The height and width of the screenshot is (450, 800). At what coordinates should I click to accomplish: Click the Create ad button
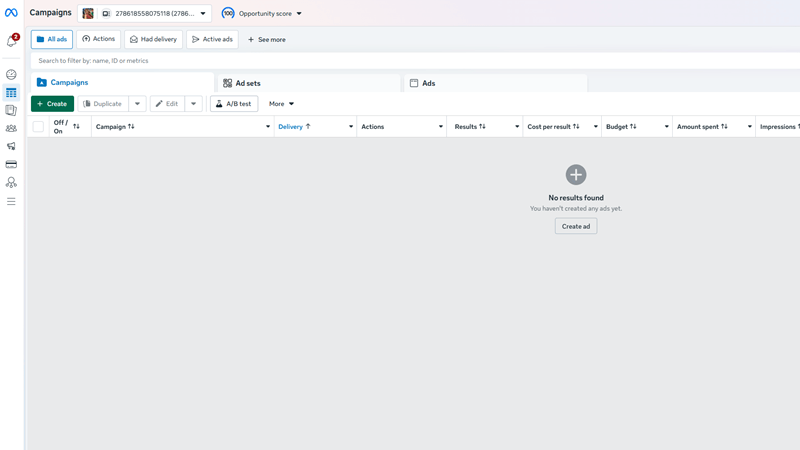[576, 226]
